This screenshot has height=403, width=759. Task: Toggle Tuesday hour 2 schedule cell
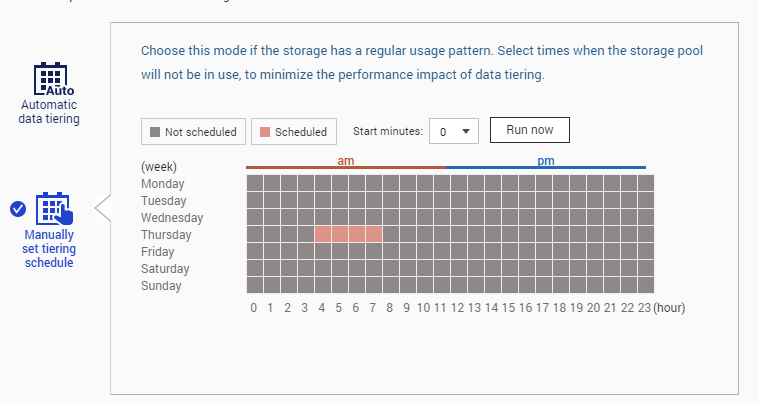(x=289, y=200)
